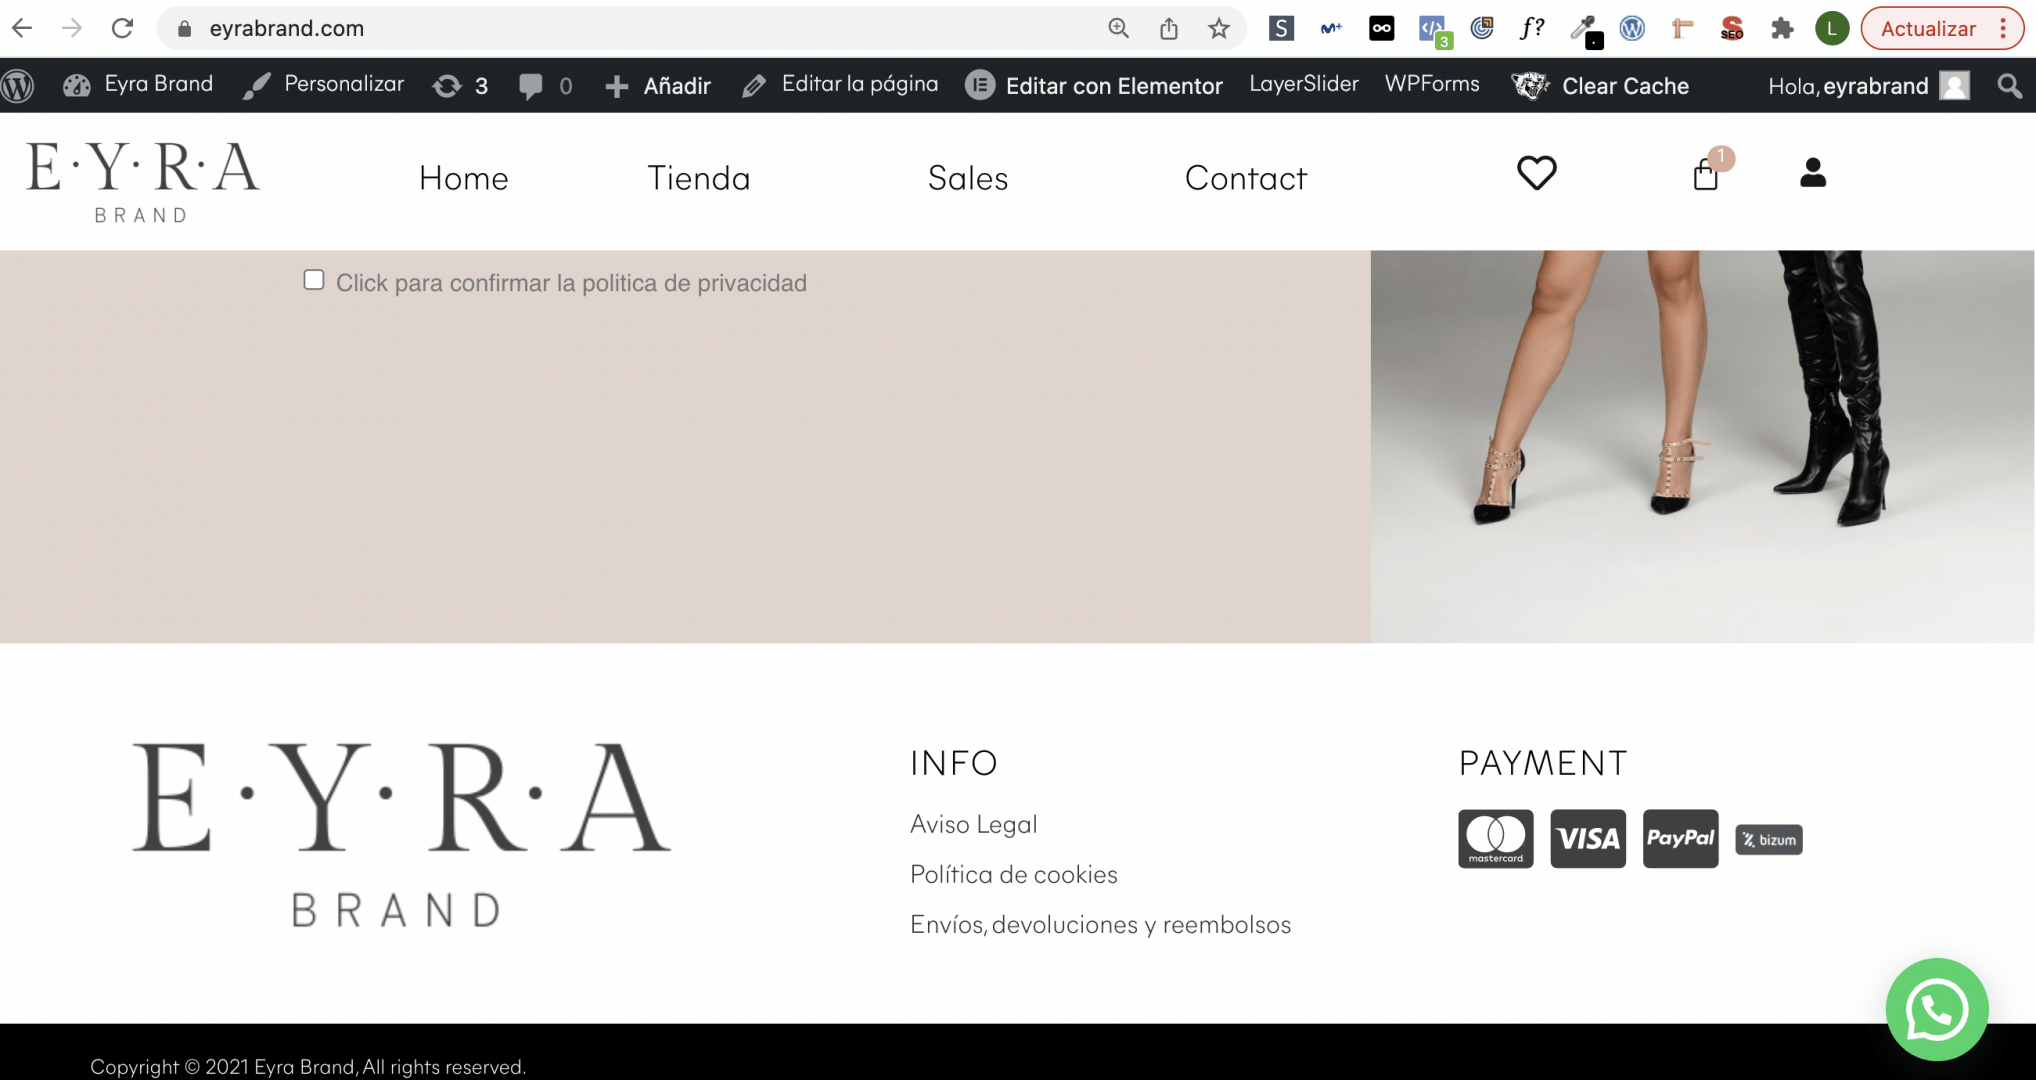Image resolution: width=2036 pixels, height=1080 pixels.
Task: Bookmark page with the star icon
Action: [1218, 29]
